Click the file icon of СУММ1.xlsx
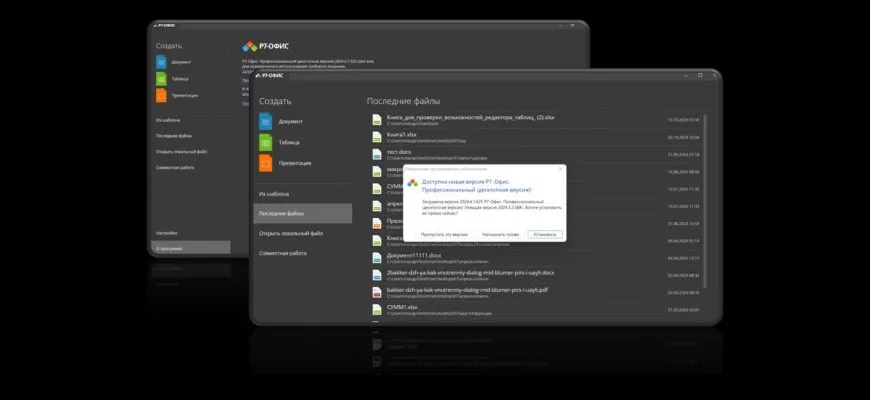The height and width of the screenshot is (400, 870). (377, 309)
